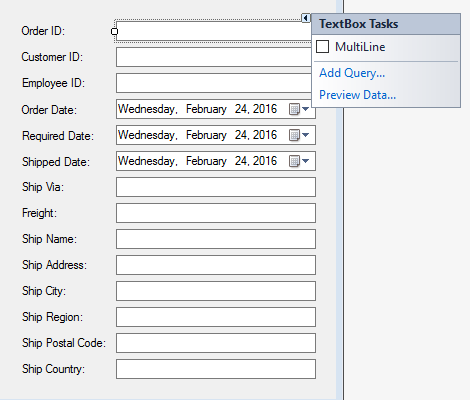Select the Customer ID label
The image size is (470, 400).
point(52,57)
